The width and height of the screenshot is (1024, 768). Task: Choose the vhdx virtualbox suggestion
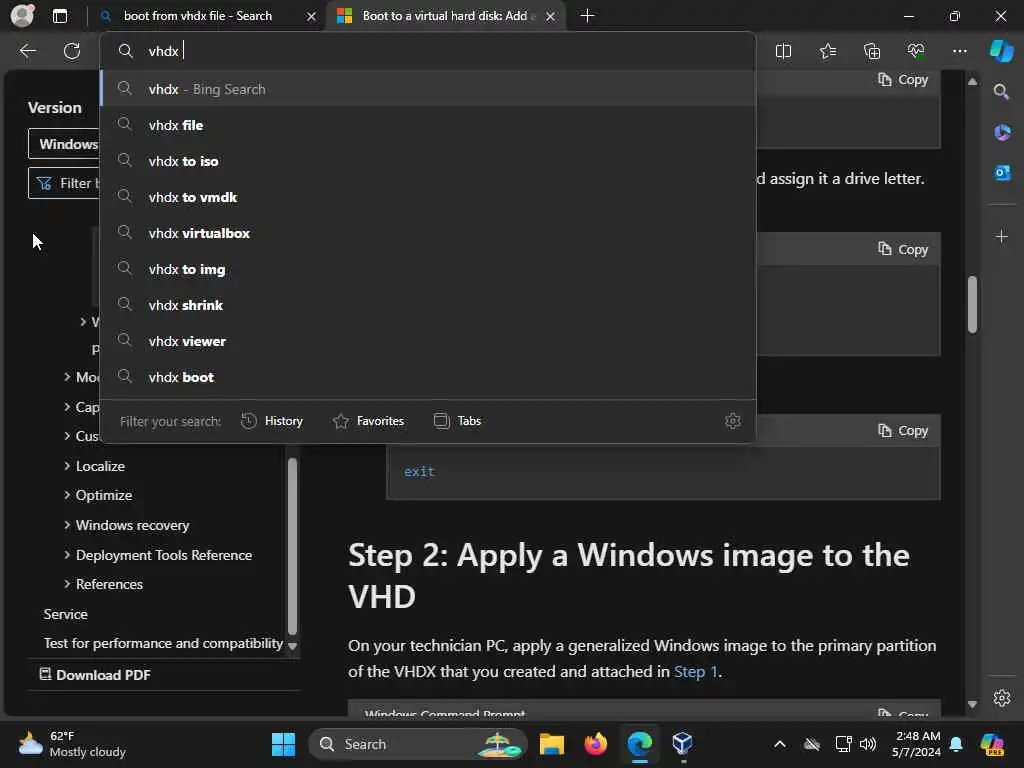click(x=428, y=232)
